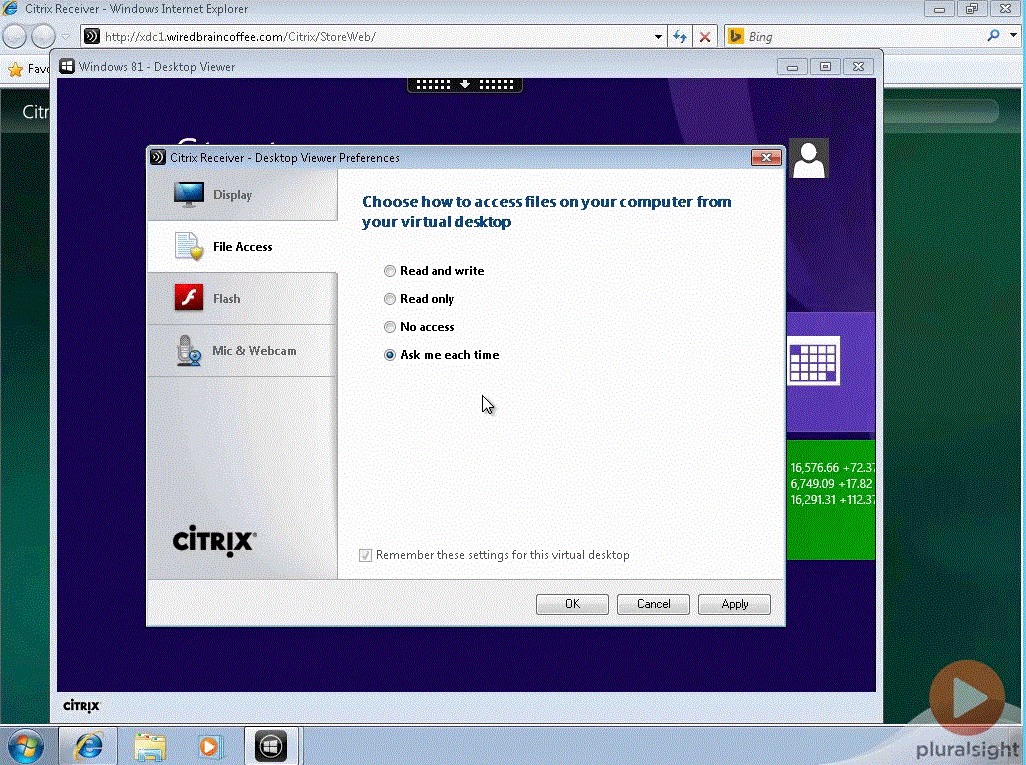The width and height of the screenshot is (1026, 765).
Task: Open the Mic & Webcam tab
Action: click(242, 351)
